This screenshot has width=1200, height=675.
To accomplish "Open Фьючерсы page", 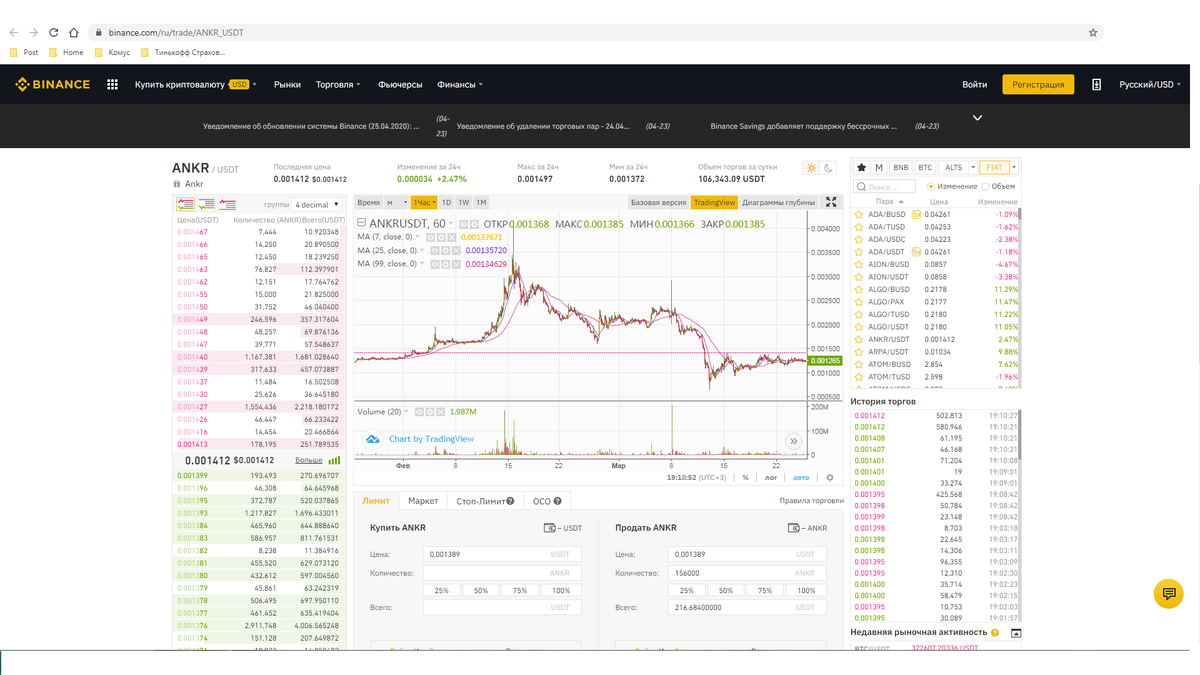I will tap(400, 85).
